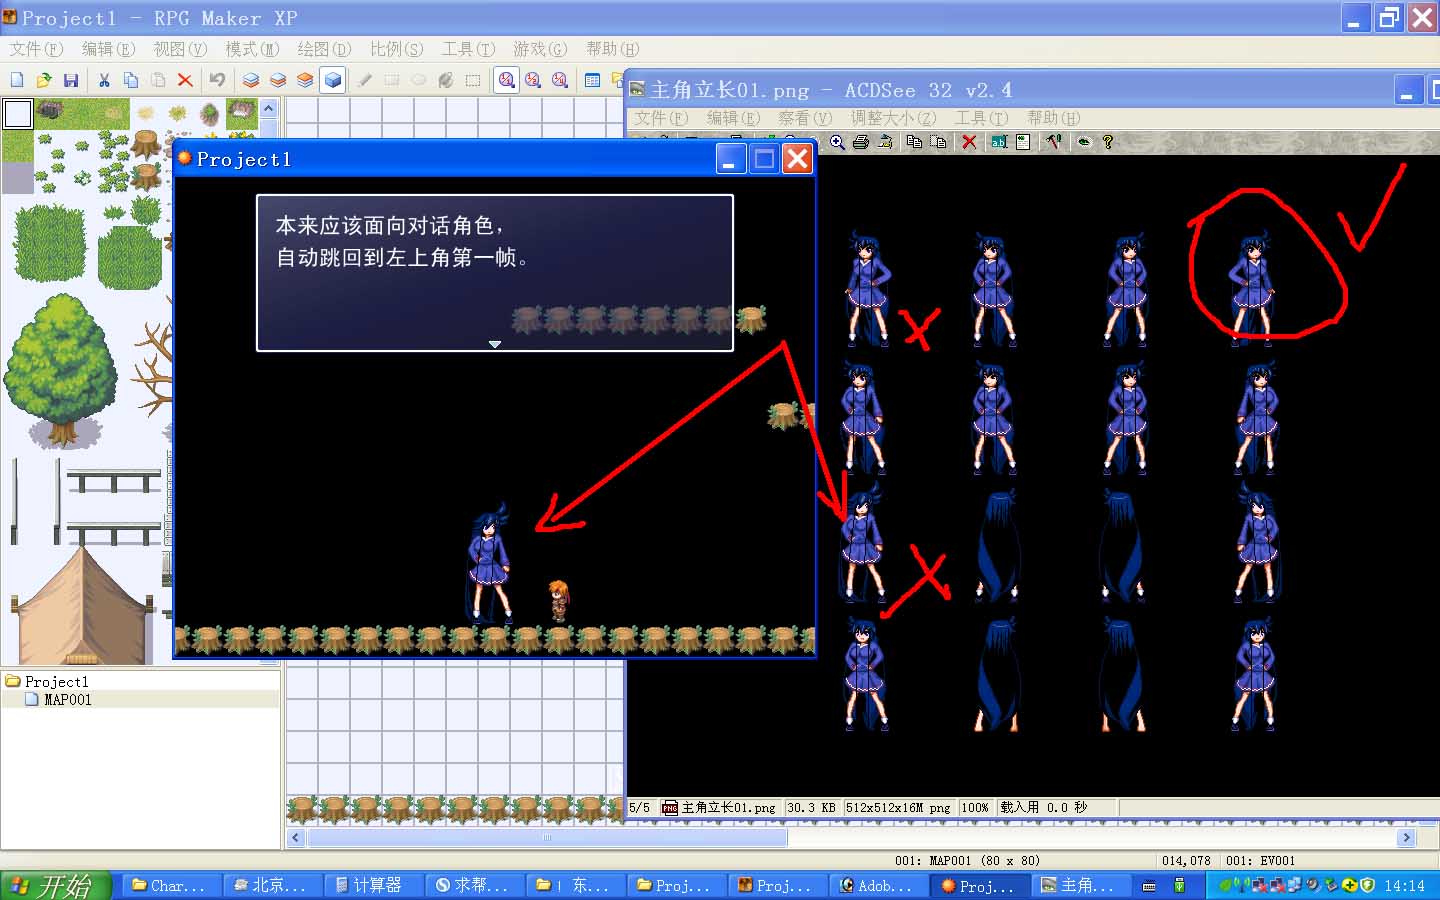The height and width of the screenshot is (900, 1440).
Task: Click the map scrollbar right arrow
Action: tap(1407, 838)
